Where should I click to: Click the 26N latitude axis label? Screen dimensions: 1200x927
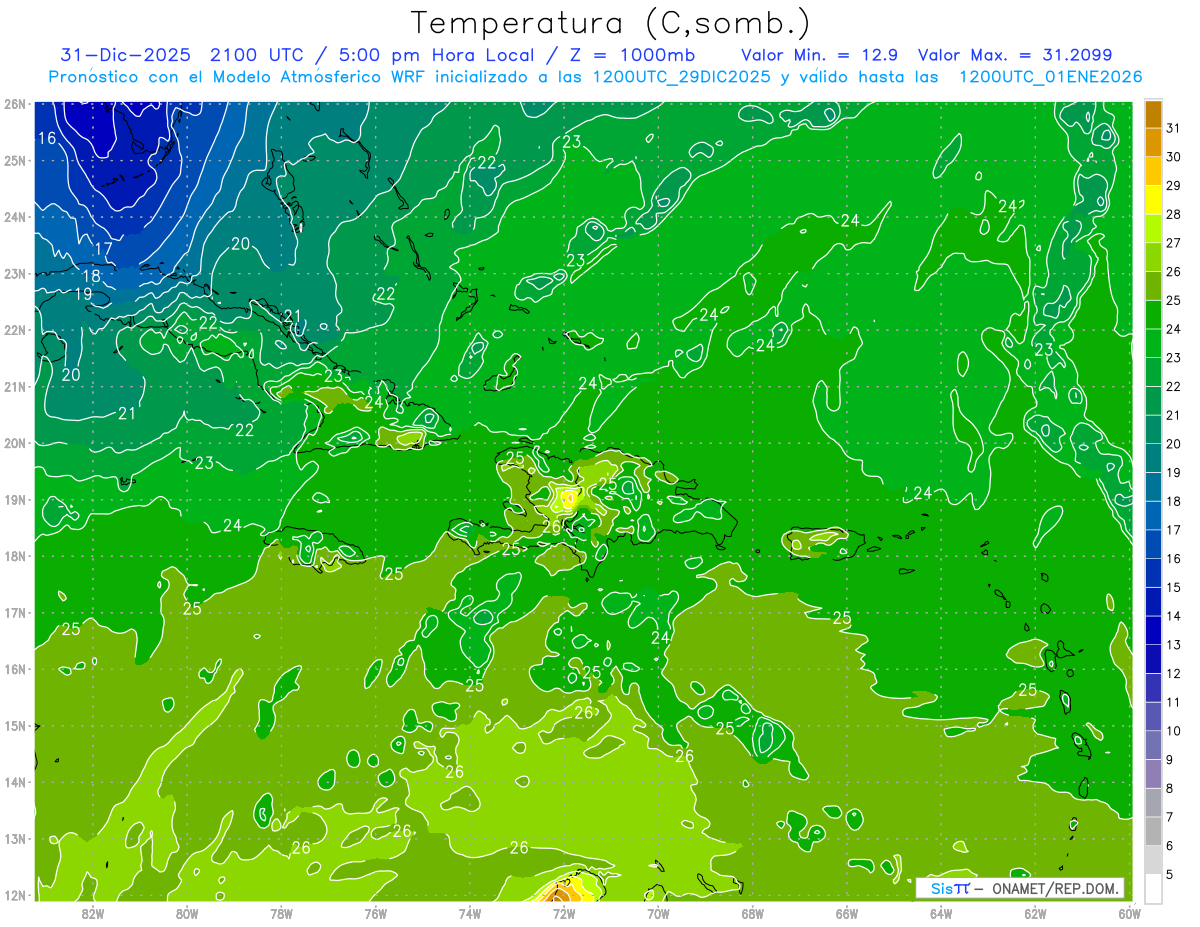click(15, 104)
